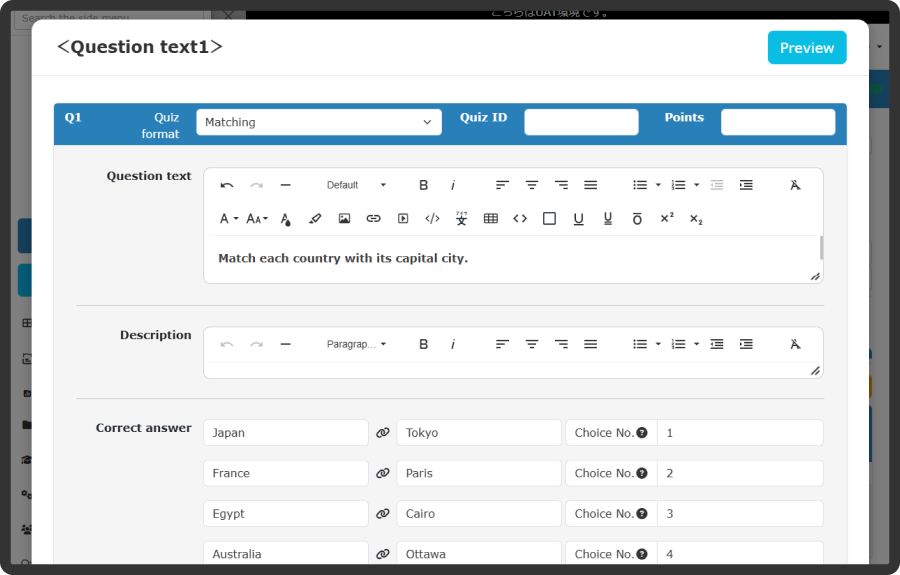Click the Cairo answer field
This screenshot has height=575, width=900.
[479, 514]
